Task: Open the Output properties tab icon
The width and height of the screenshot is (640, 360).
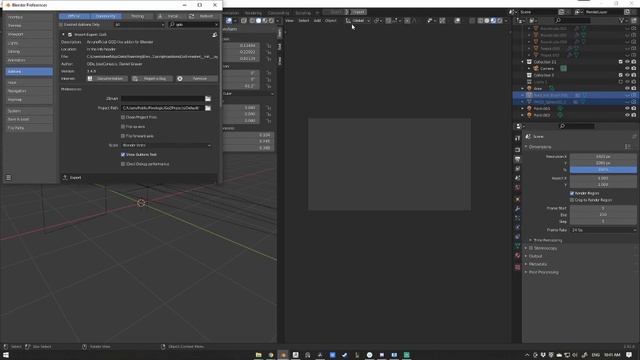Action: pyautogui.click(x=518, y=159)
